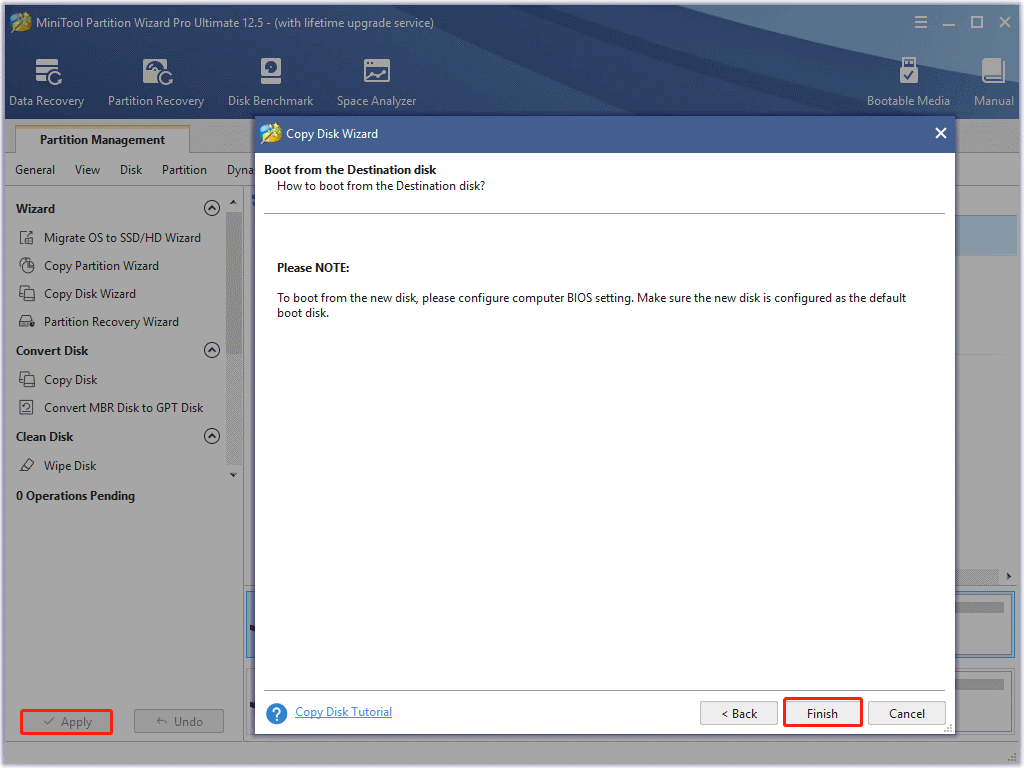The width and height of the screenshot is (1027, 770).
Task: Select Copy Disk Wizard in sidebar
Action: (90, 294)
